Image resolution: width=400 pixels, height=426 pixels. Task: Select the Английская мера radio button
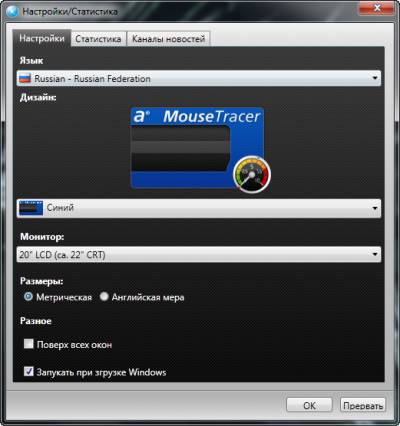pos(104,296)
